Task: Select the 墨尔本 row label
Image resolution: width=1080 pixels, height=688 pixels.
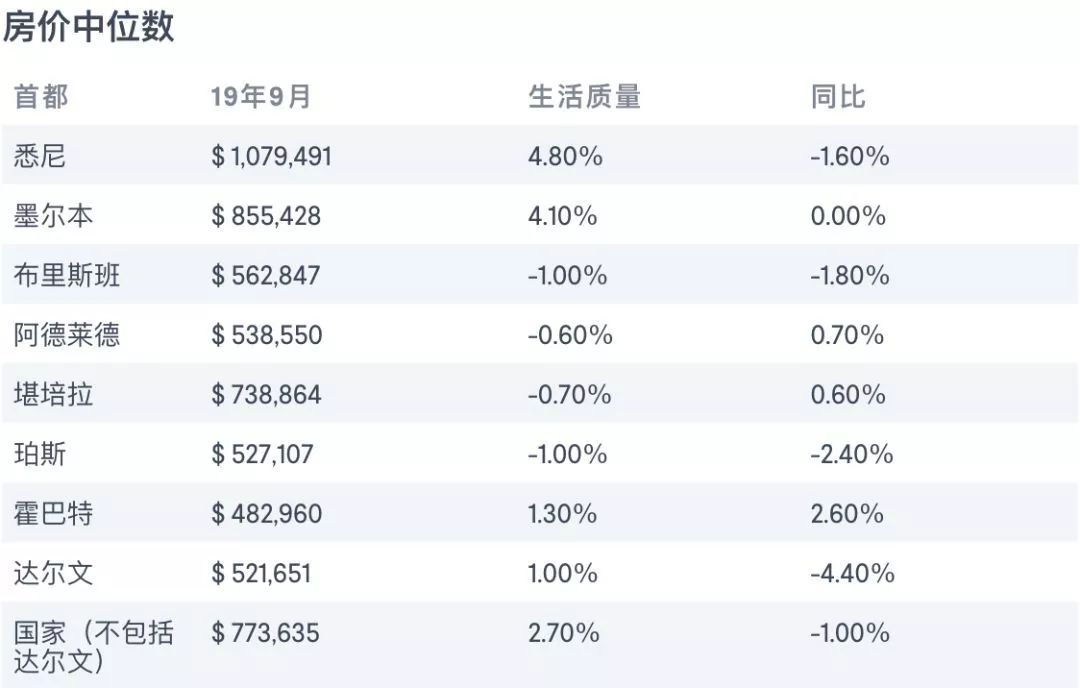Action: click(53, 216)
